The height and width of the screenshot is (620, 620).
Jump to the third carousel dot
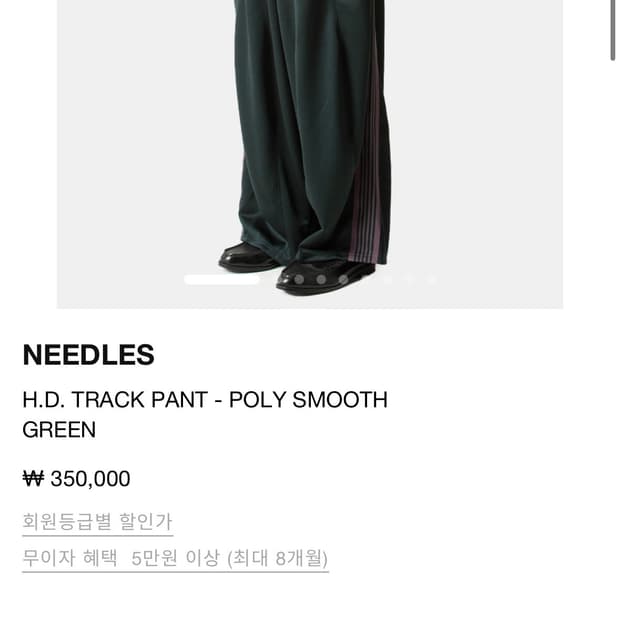(x=321, y=280)
